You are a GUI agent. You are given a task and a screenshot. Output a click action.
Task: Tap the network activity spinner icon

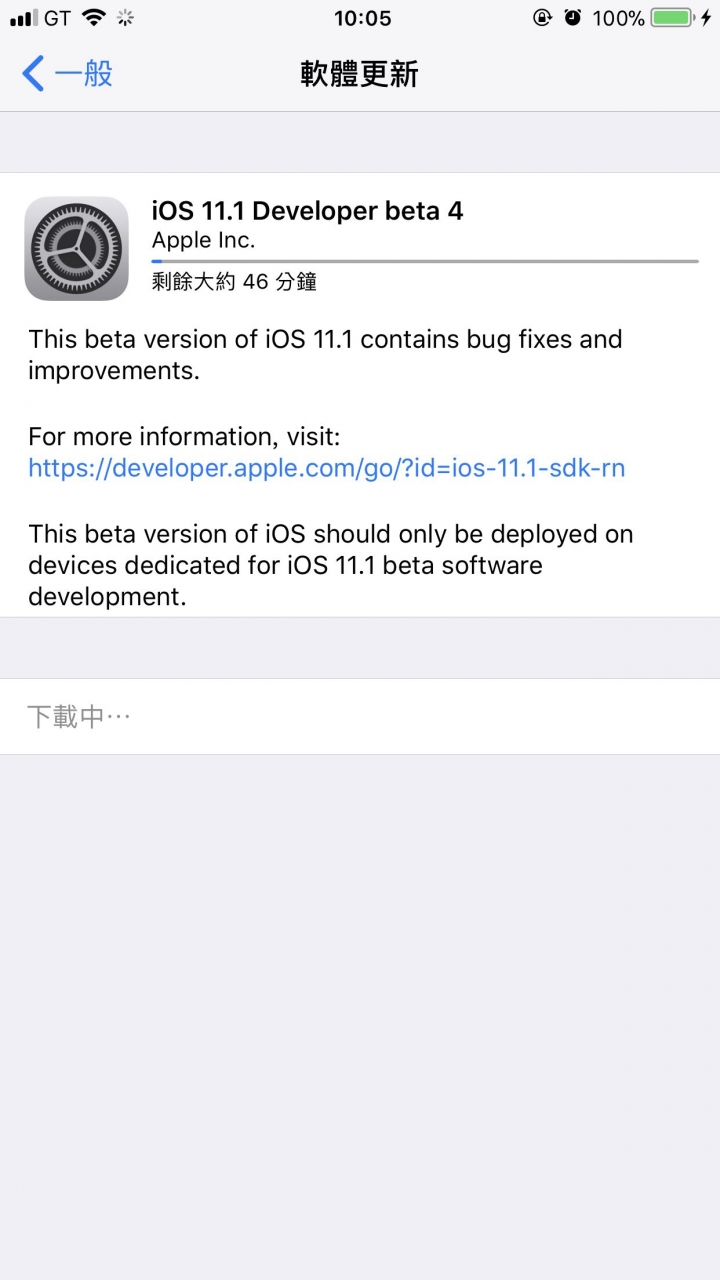tap(126, 17)
